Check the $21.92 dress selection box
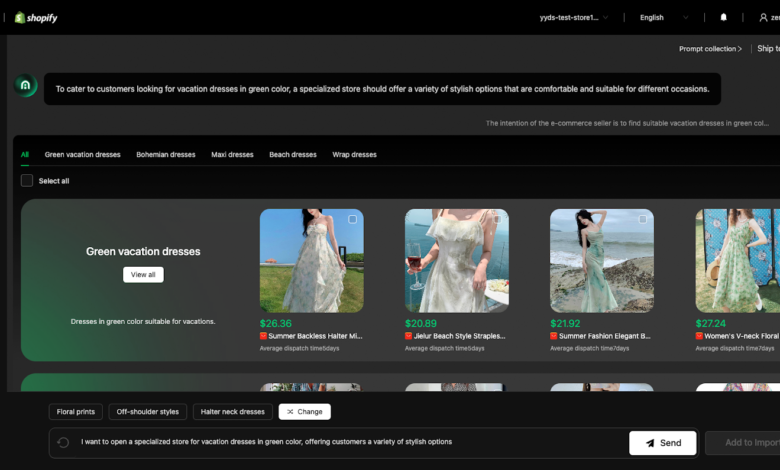This screenshot has height=470, width=780. [x=642, y=219]
